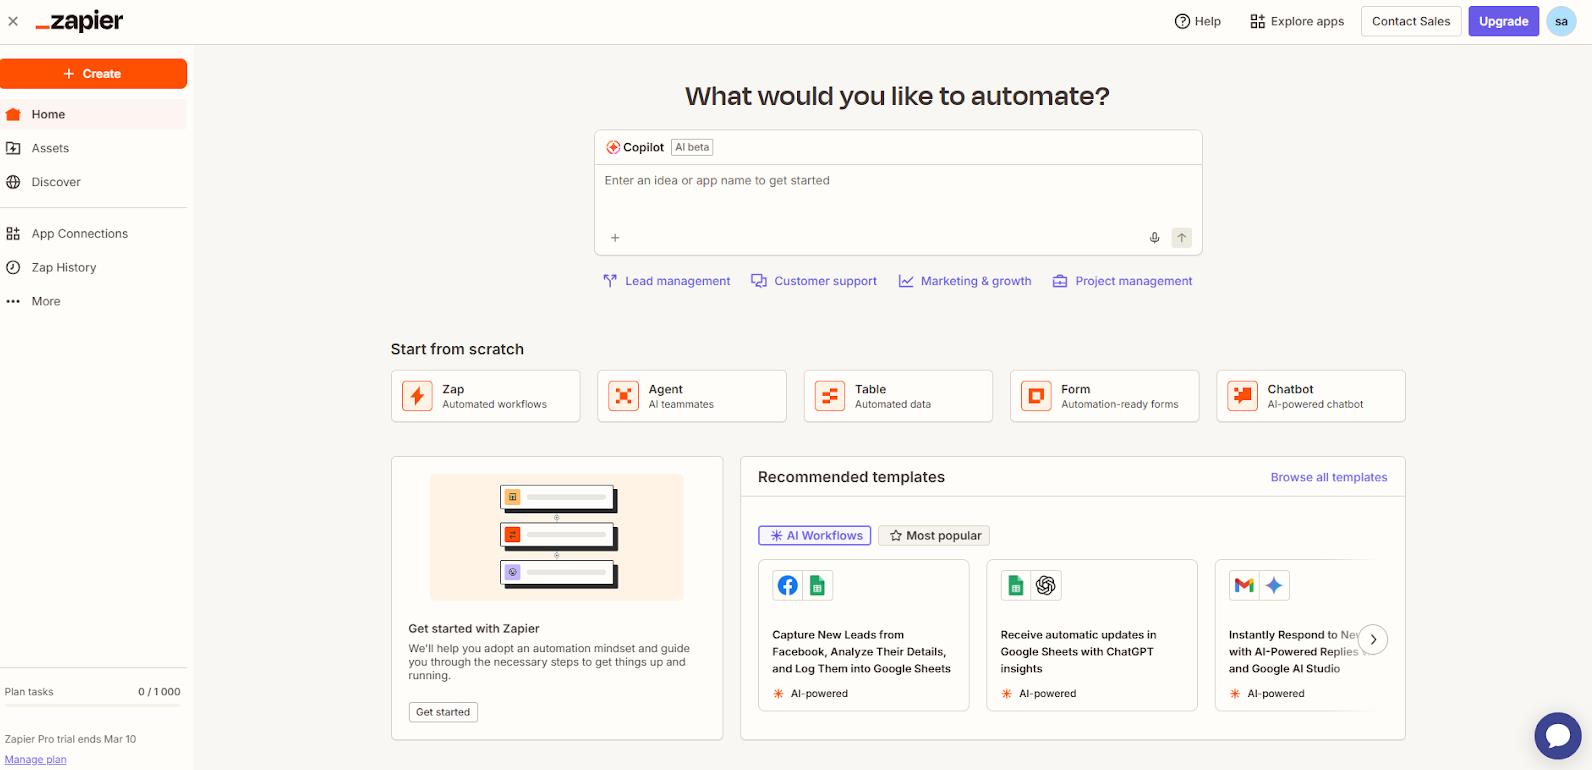
Task: Click the next arrow in templates carousel
Action: [1373, 639]
